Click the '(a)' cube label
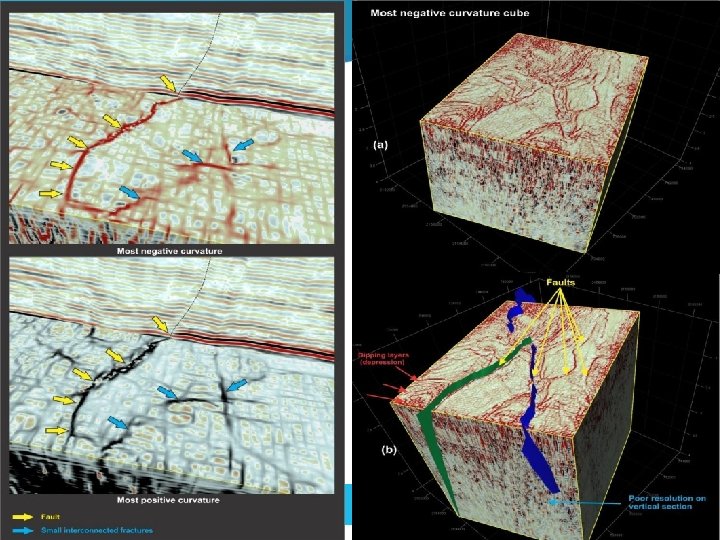Screen dimensions: 720x540 pos(381,145)
